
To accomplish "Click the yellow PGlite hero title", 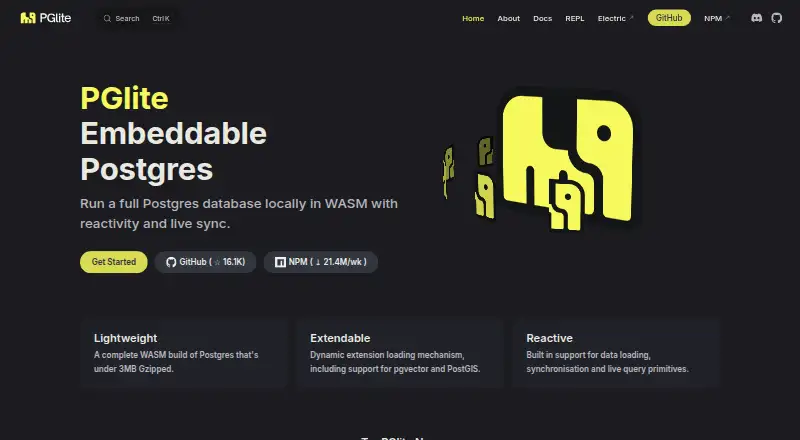I will click(x=124, y=98).
